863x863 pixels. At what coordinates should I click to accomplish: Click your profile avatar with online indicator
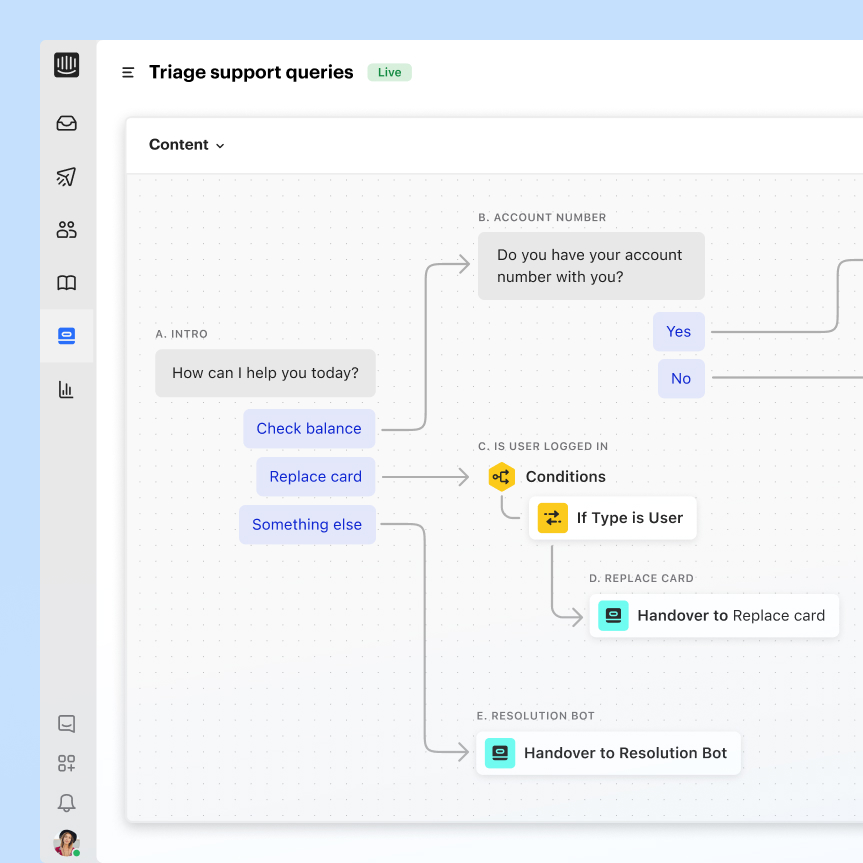coord(66,841)
